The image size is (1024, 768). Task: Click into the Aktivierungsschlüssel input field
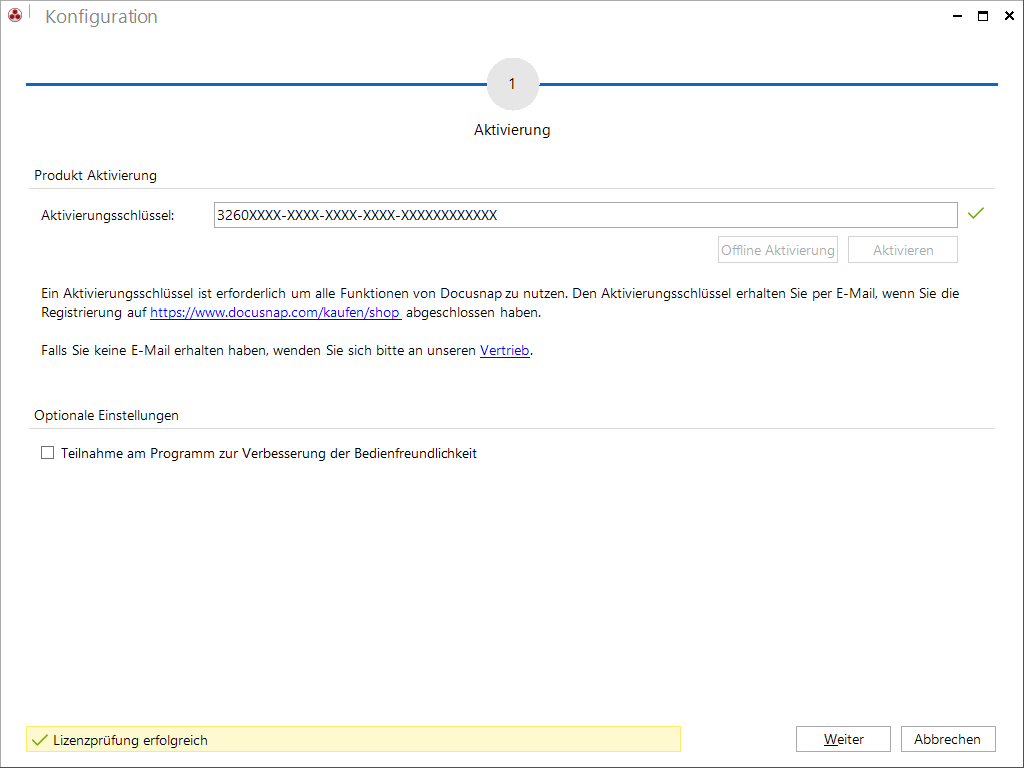[585, 215]
